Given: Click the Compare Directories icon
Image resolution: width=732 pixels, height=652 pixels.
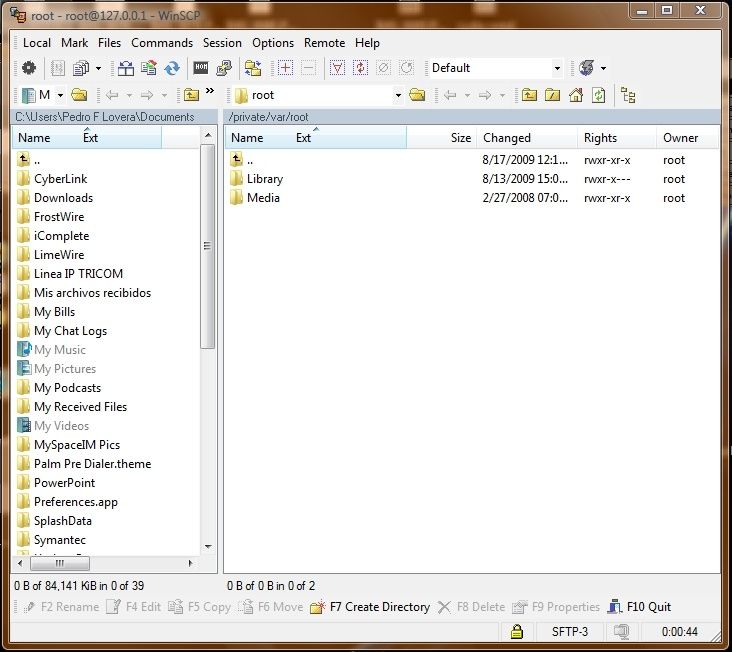Looking at the screenshot, I should tap(126, 68).
